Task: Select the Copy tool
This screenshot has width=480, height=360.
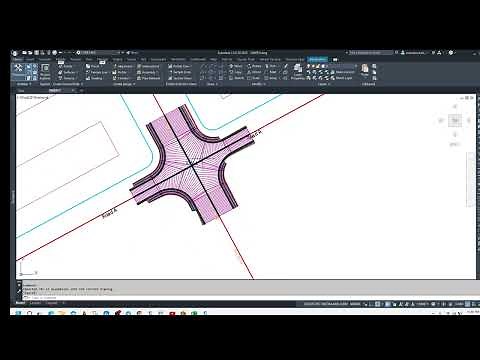Action: (235, 72)
